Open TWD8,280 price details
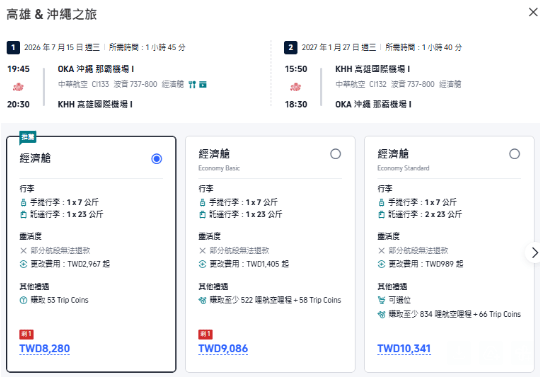The height and width of the screenshot is (377, 540). coord(45,349)
